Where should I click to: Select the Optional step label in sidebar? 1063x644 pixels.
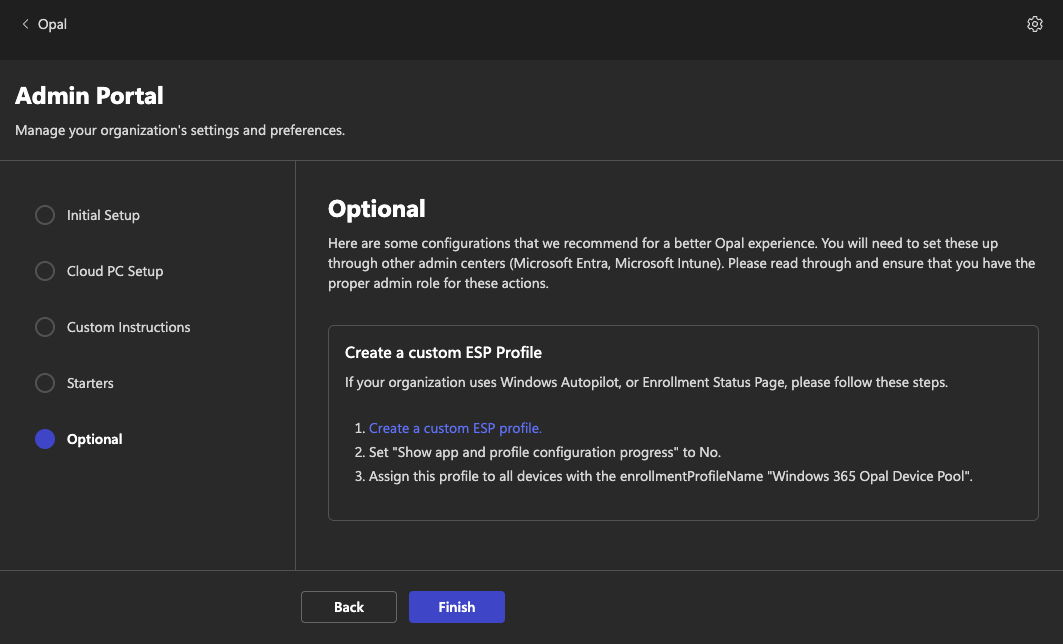(x=95, y=439)
